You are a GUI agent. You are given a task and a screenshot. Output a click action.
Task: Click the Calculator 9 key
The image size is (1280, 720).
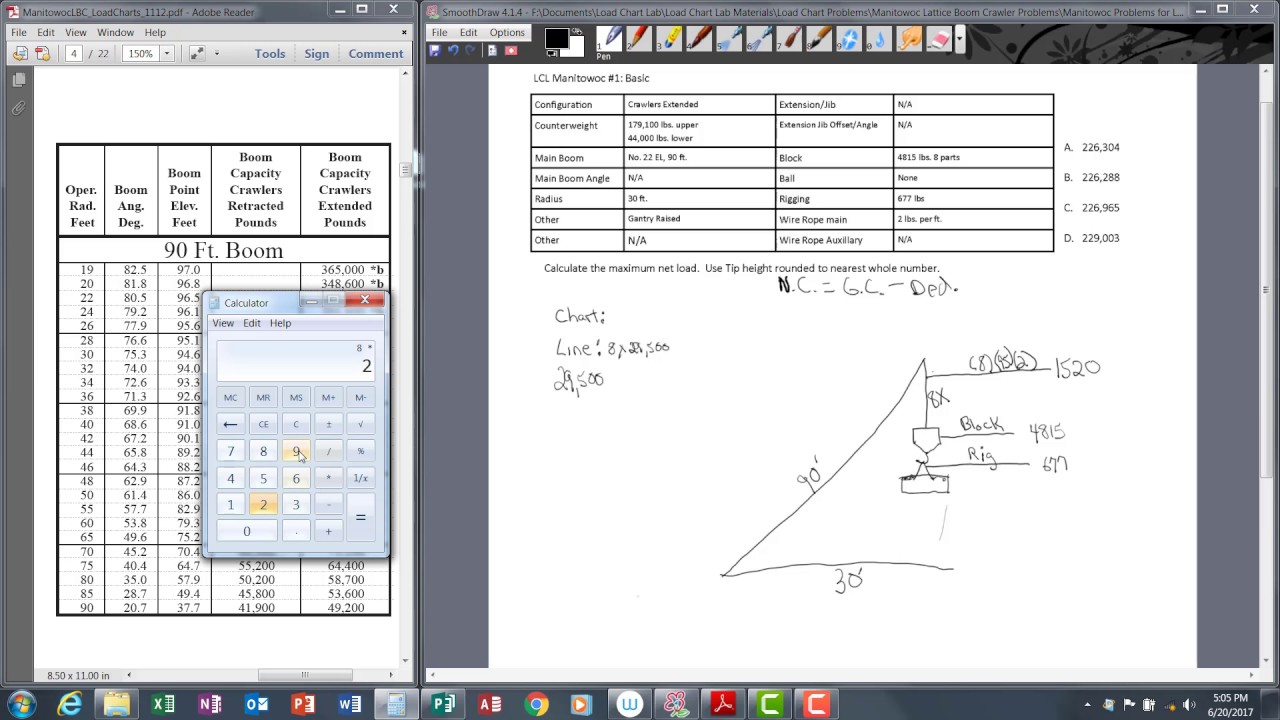click(x=296, y=451)
